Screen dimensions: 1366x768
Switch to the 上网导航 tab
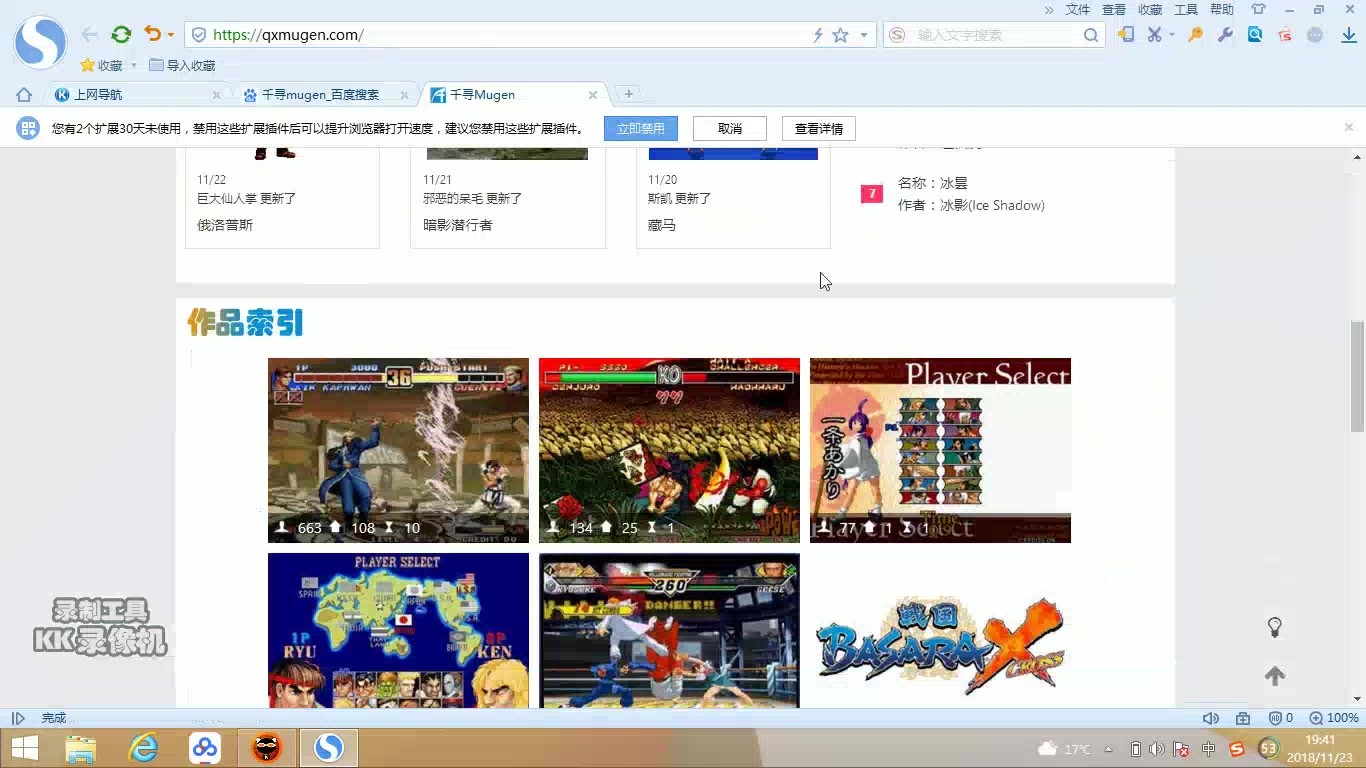[138, 95]
